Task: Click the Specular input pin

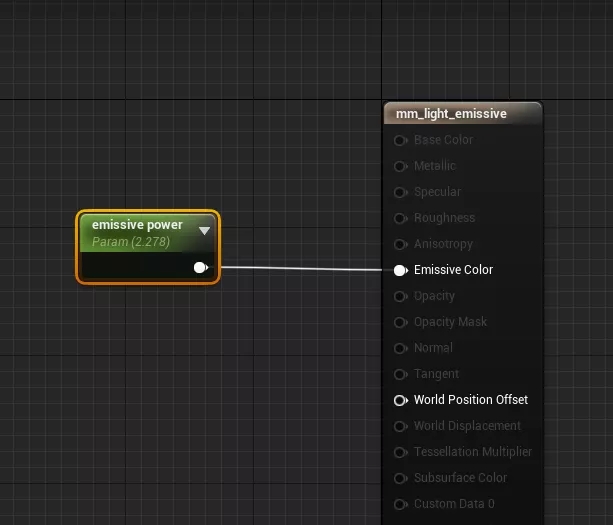Action: [400, 192]
